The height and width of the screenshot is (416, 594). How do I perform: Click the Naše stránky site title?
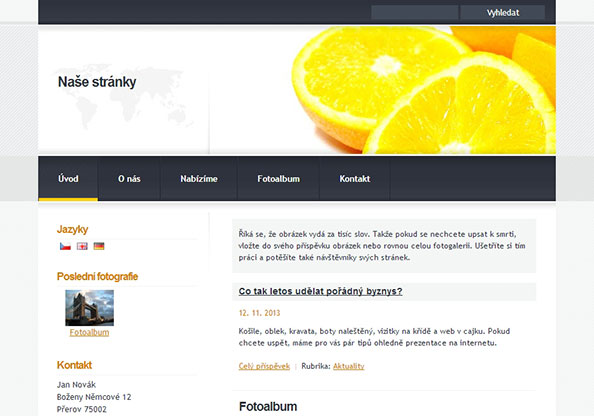(97, 82)
